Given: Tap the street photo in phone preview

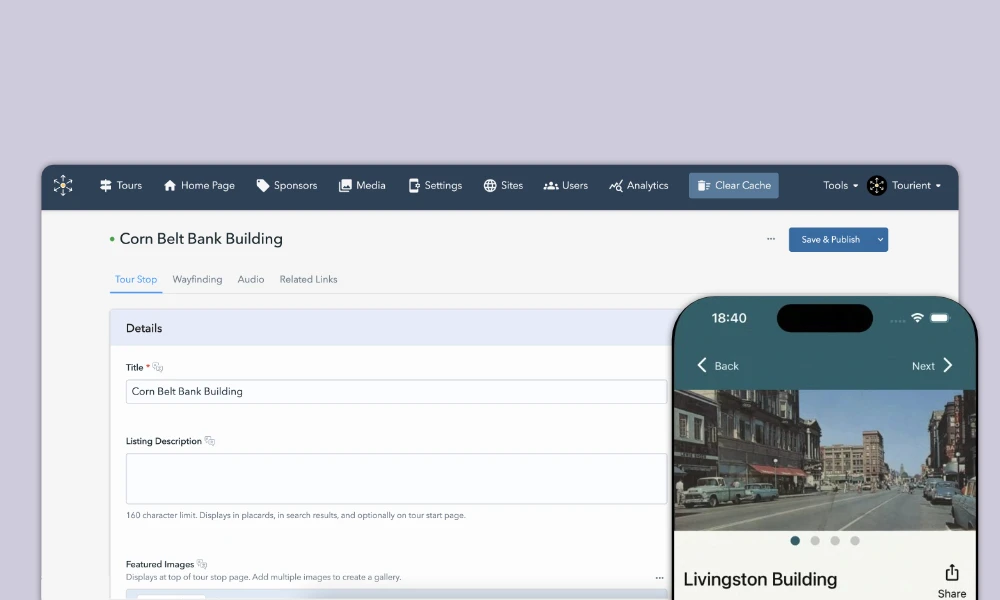Looking at the screenshot, I should point(825,460).
